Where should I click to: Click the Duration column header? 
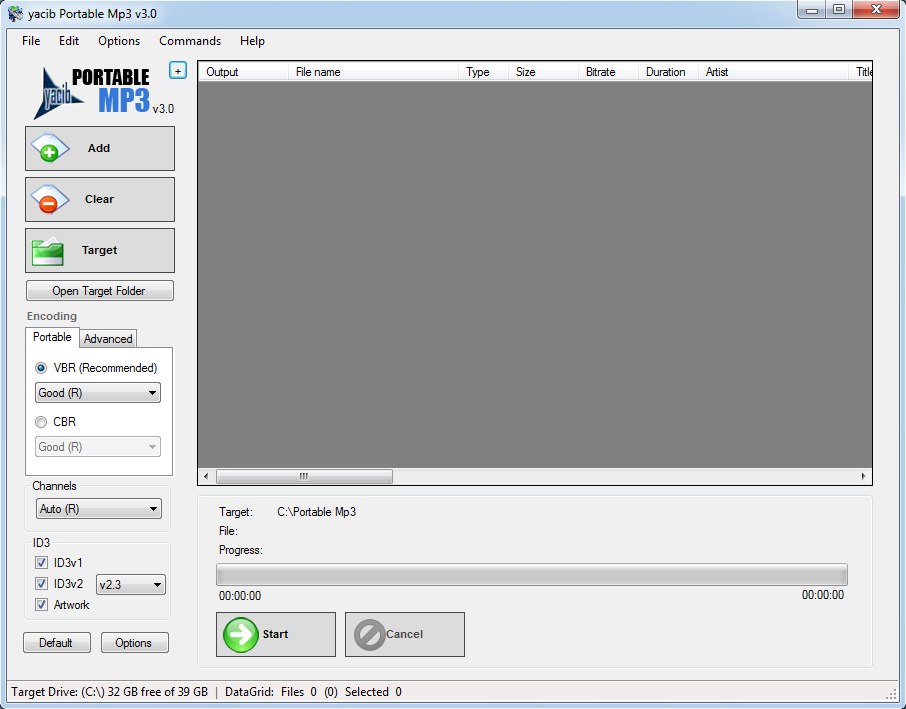[668, 72]
